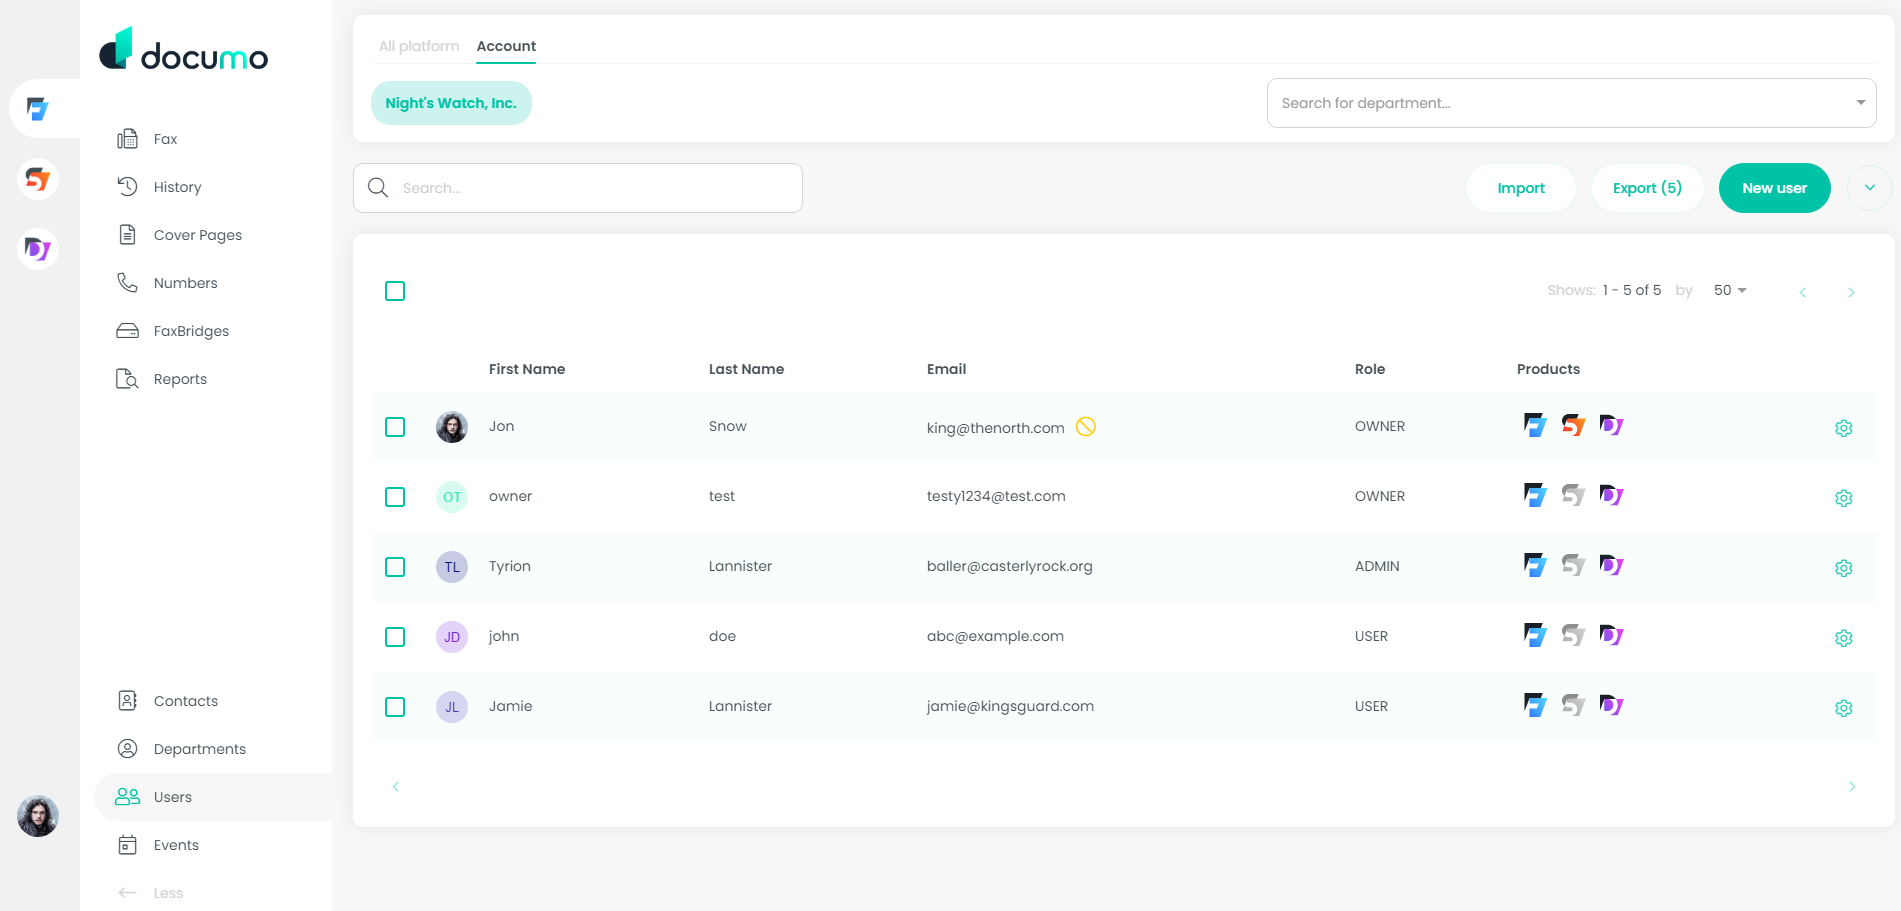Open the Contacts page

point(185,700)
